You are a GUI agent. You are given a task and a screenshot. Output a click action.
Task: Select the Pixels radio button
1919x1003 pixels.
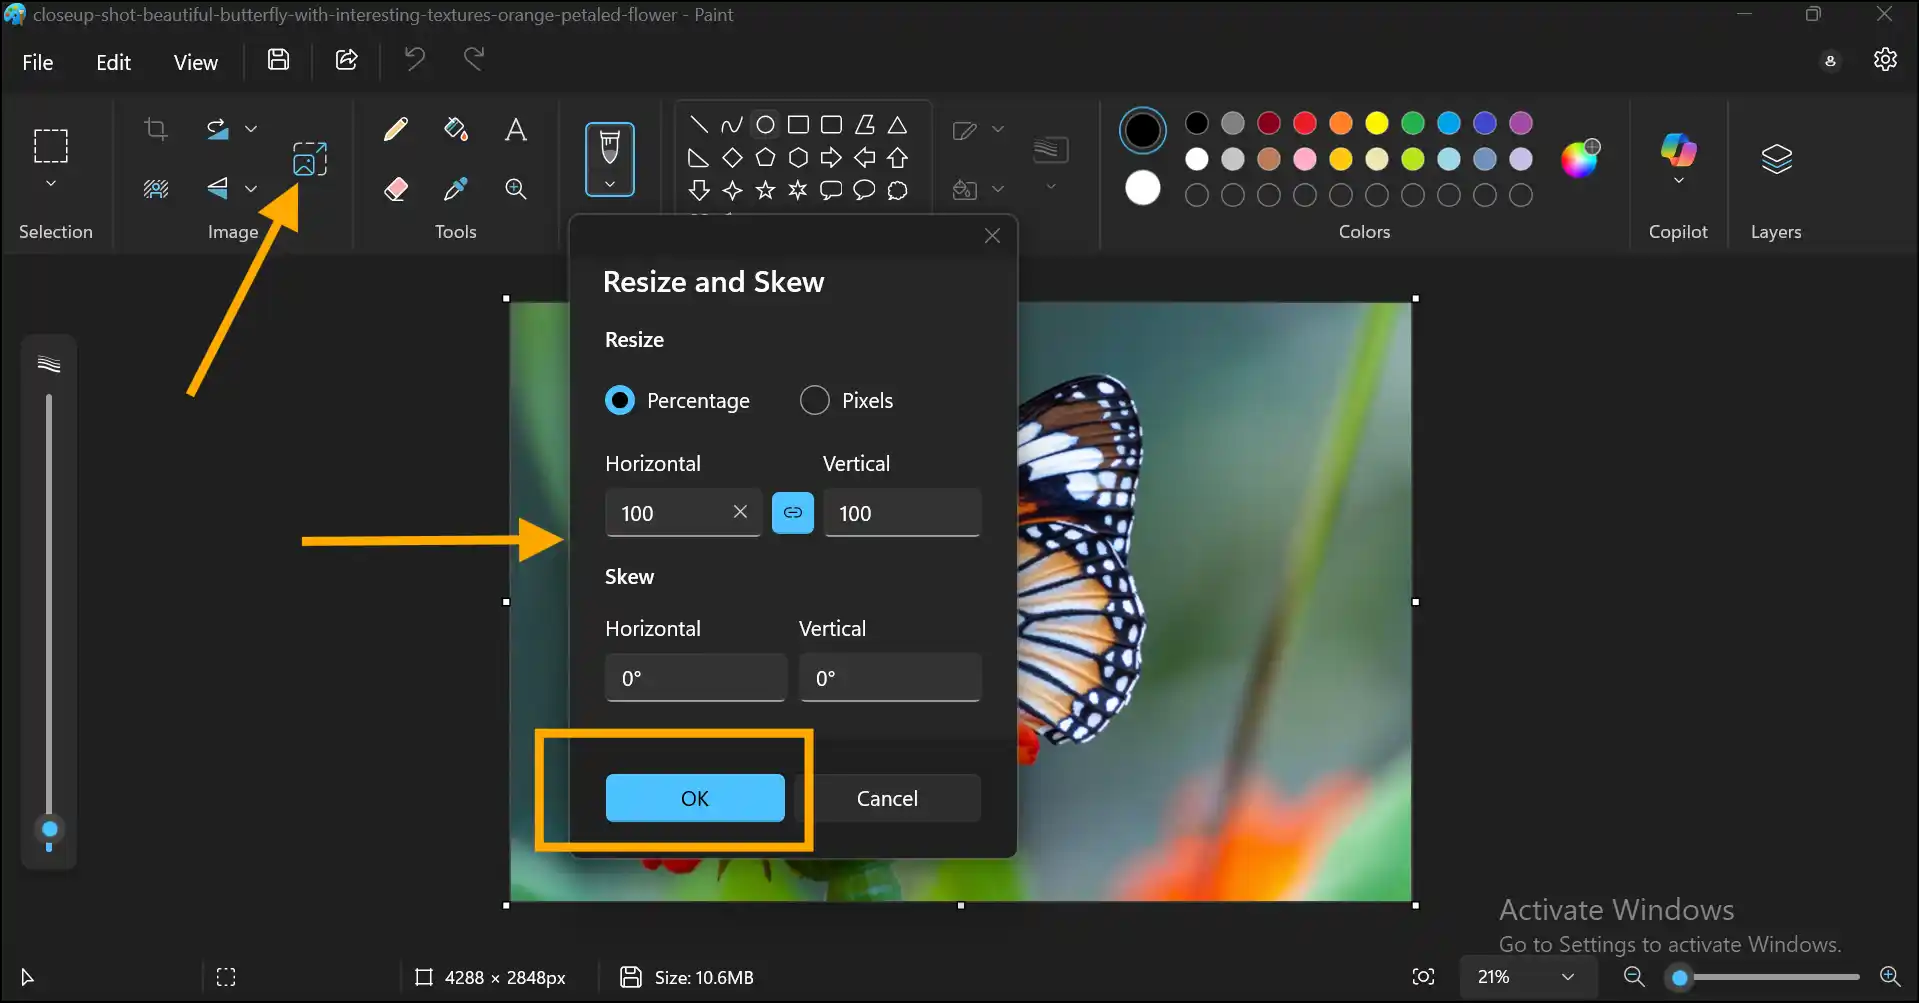[x=815, y=400]
